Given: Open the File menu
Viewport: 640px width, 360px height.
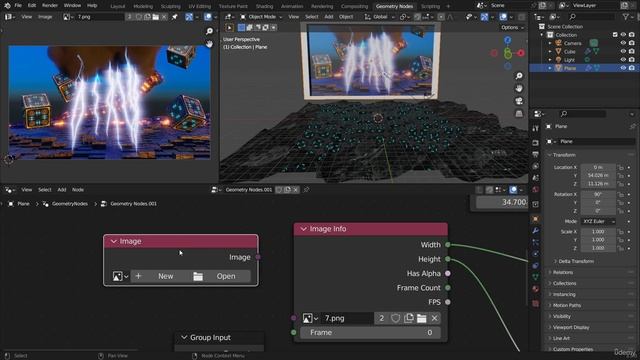Looking at the screenshot, I should (18, 6).
